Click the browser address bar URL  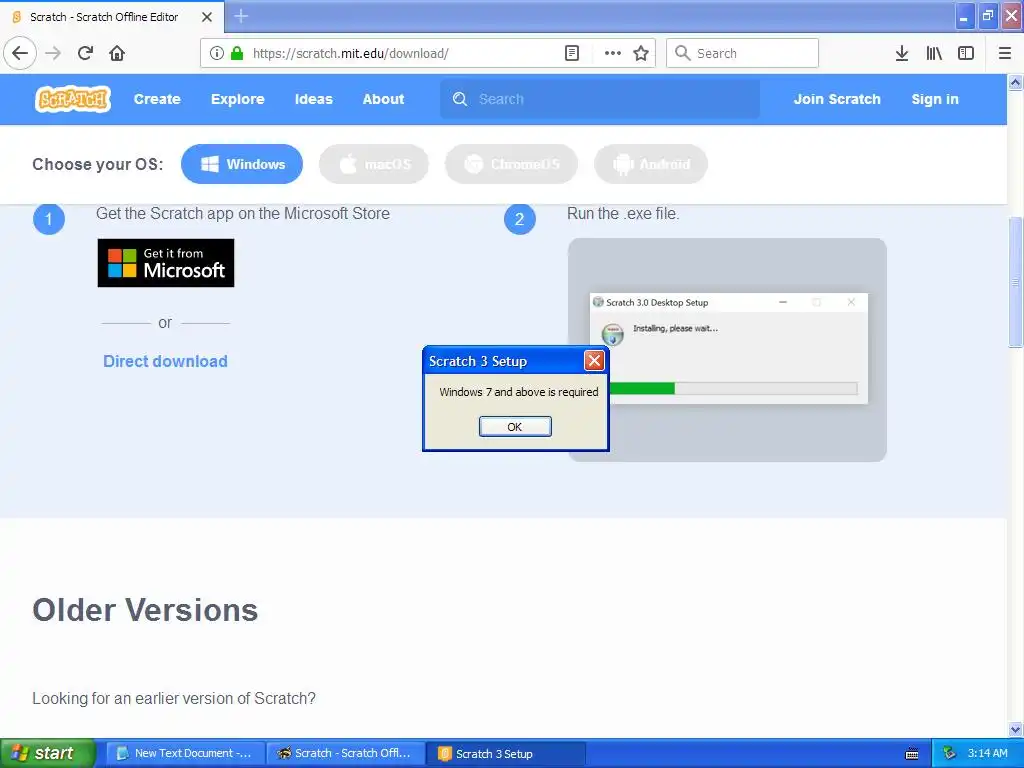[351, 54]
